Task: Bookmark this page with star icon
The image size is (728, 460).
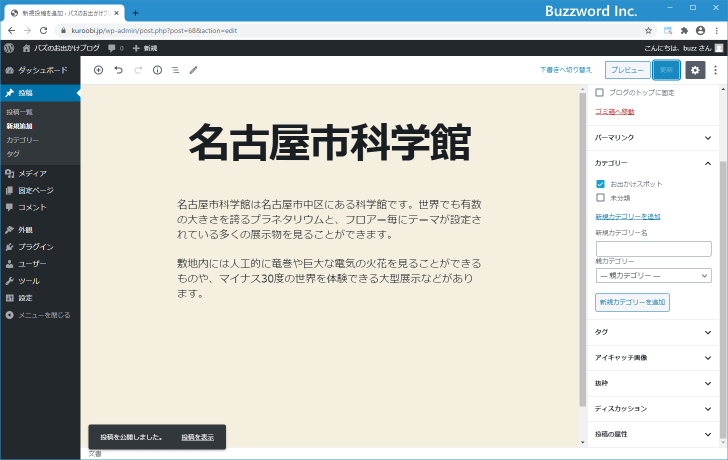Action: point(649,31)
